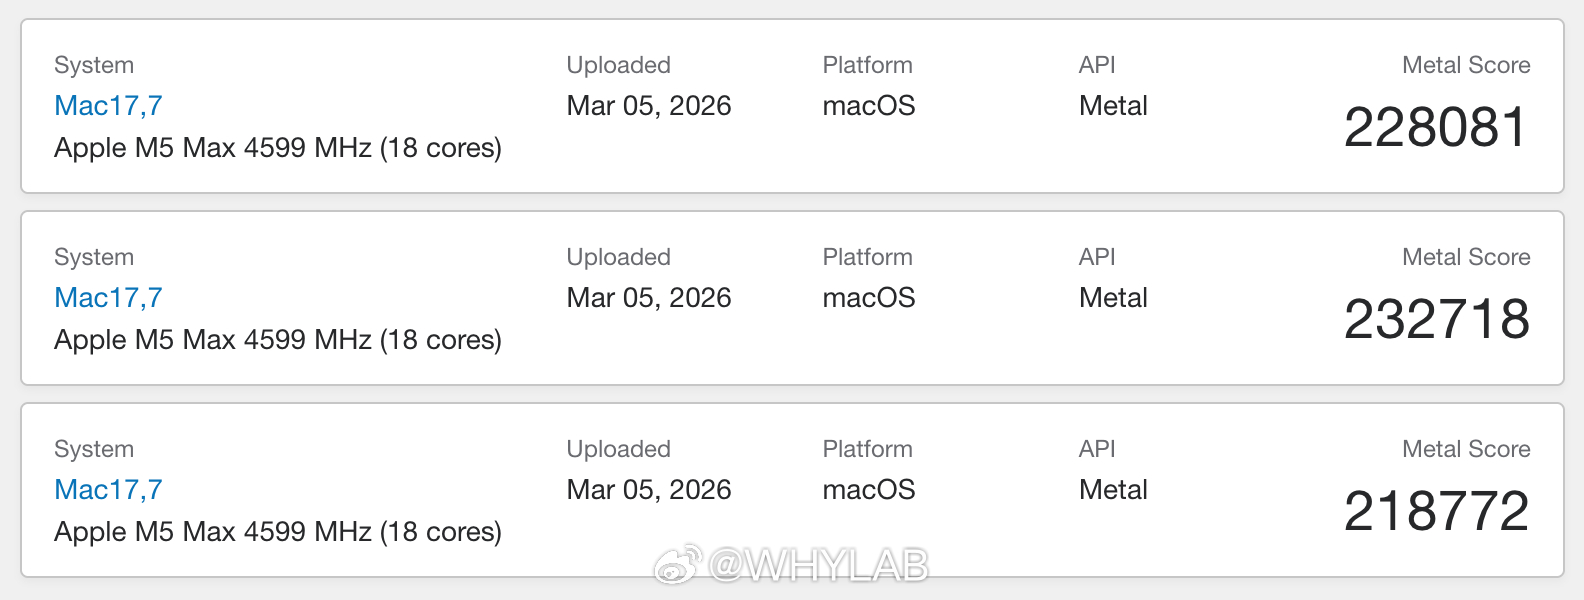
Task: Click the upload date in the 232718 card
Action: pos(649,298)
